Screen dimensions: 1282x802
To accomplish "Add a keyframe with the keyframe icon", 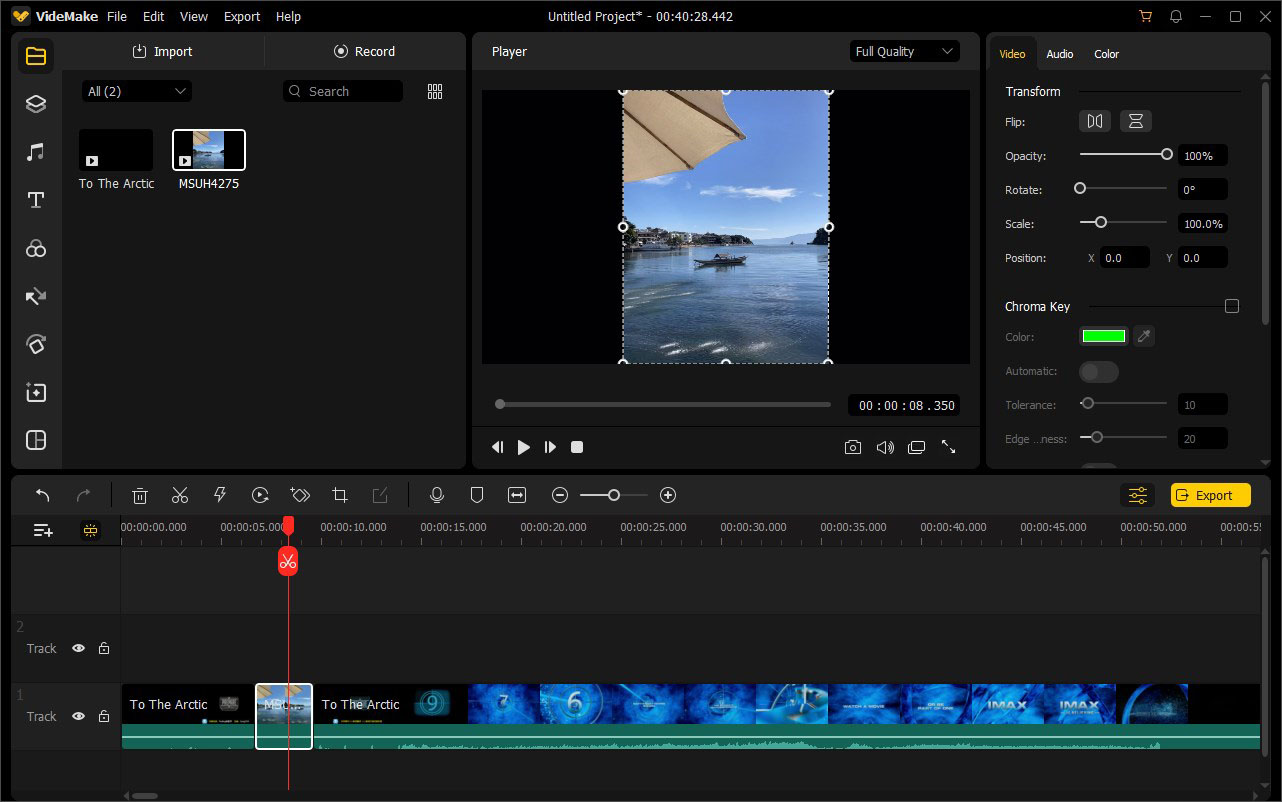I will [x=300, y=494].
